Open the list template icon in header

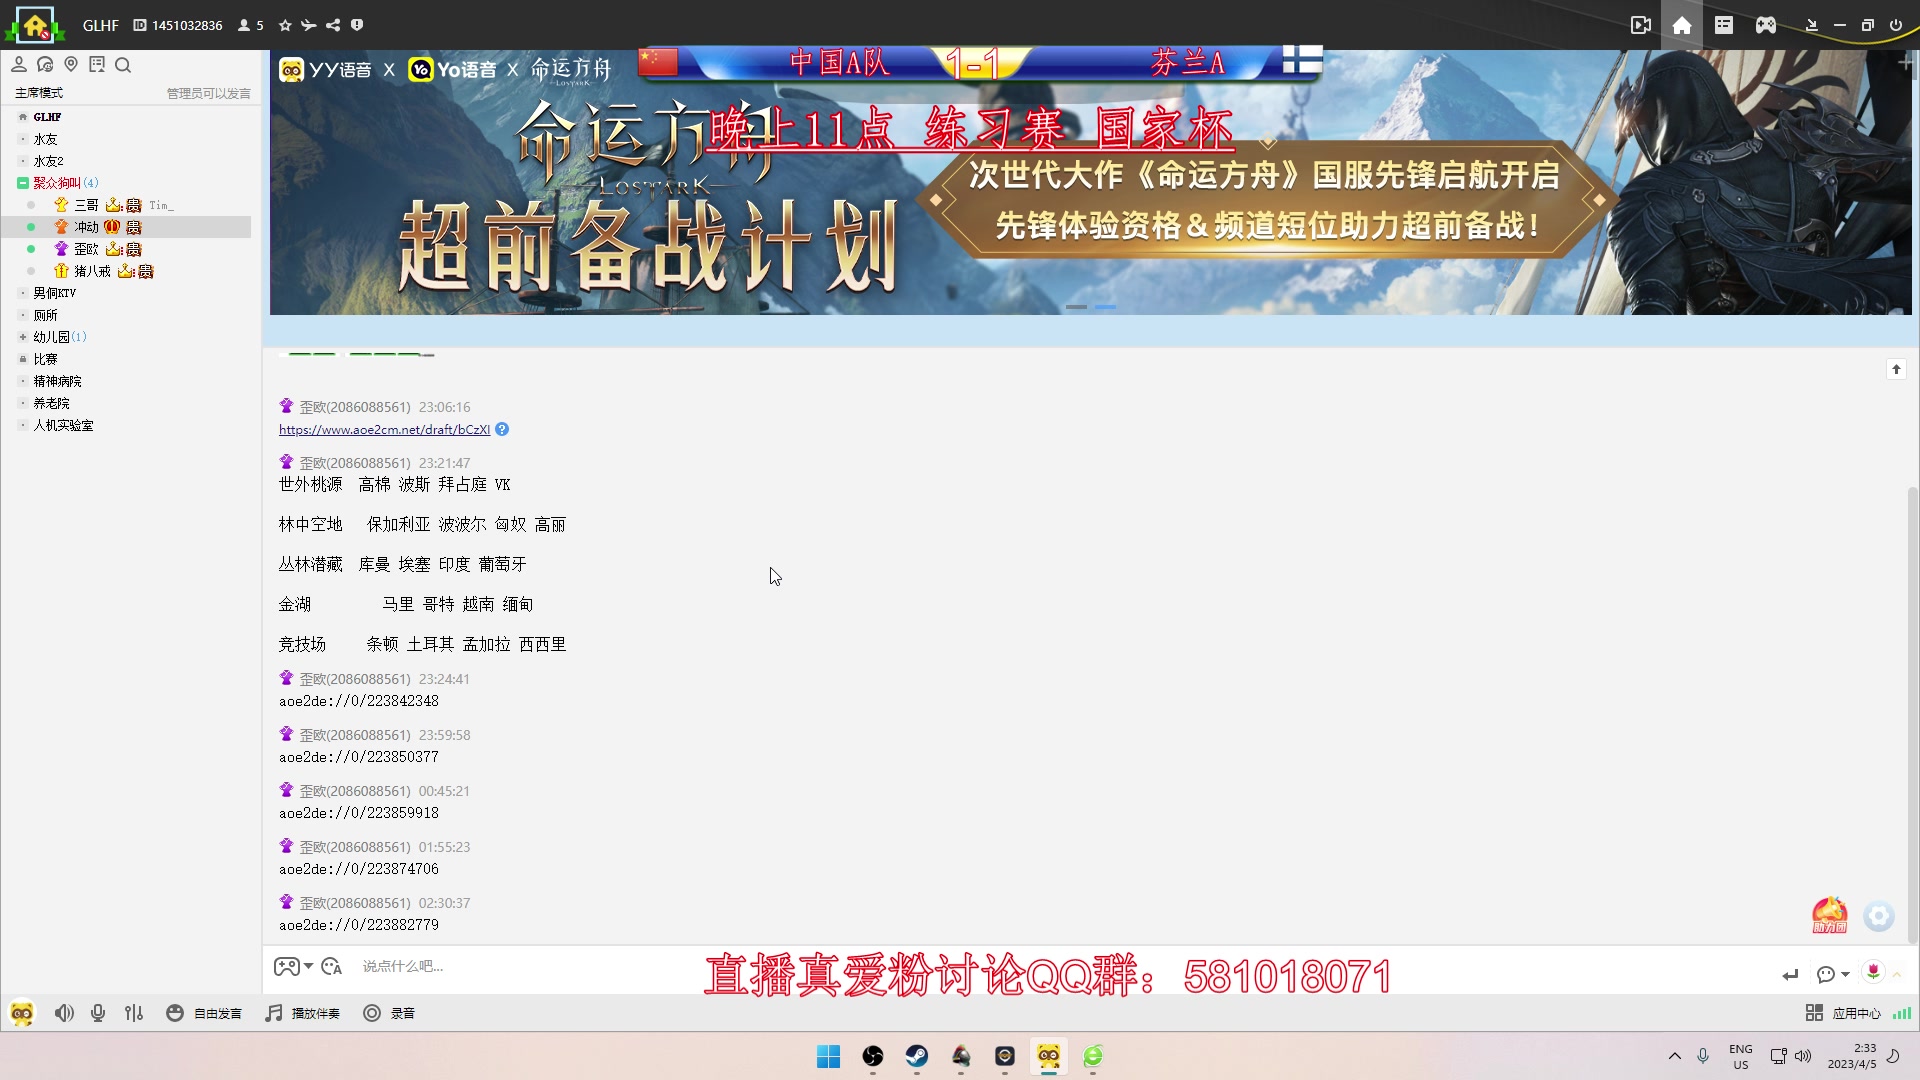tap(1724, 25)
